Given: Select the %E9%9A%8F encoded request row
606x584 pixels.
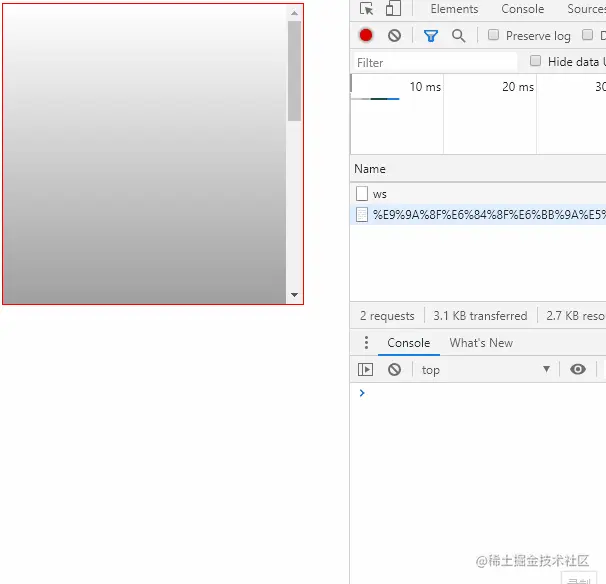Looking at the screenshot, I should click(478, 215).
